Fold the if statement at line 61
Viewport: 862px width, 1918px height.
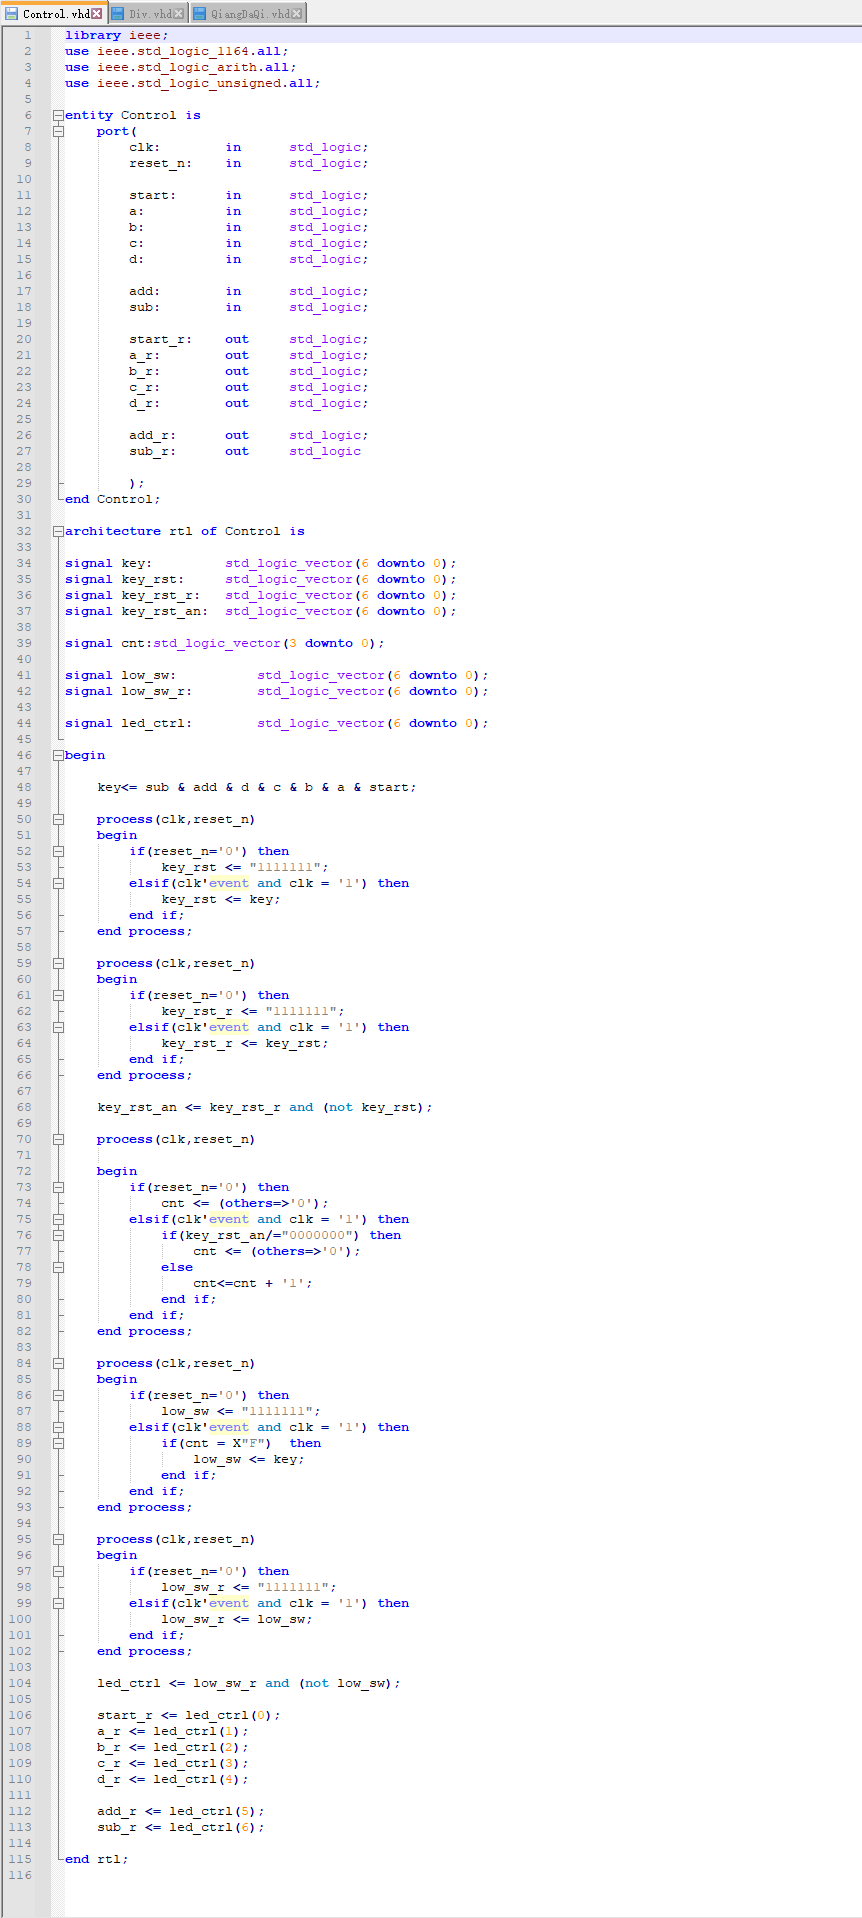[x=58, y=995]
